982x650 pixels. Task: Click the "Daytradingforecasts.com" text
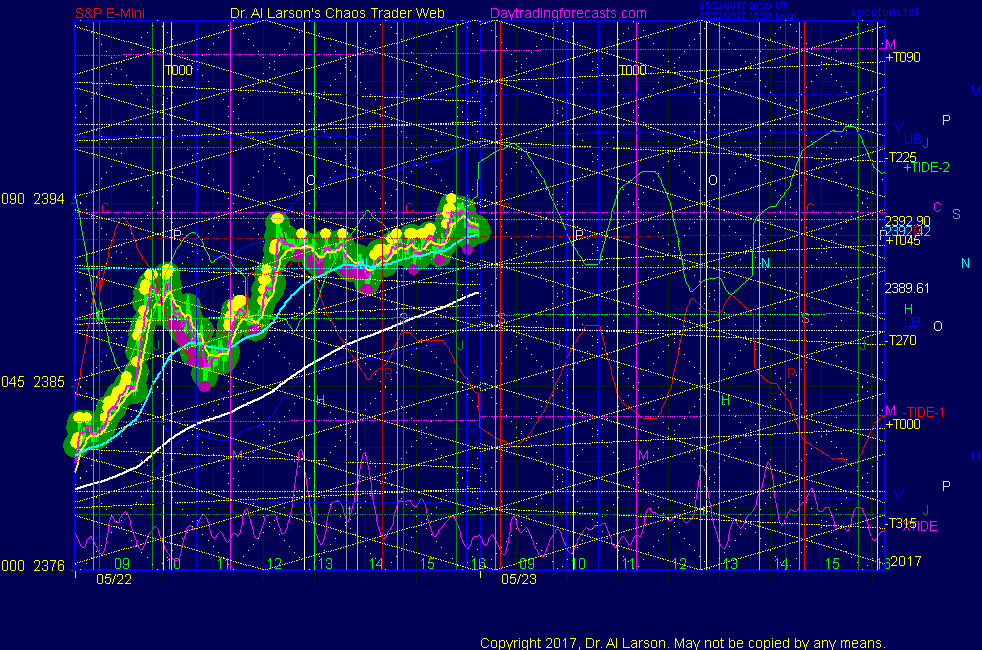click(x=568, y=13)
